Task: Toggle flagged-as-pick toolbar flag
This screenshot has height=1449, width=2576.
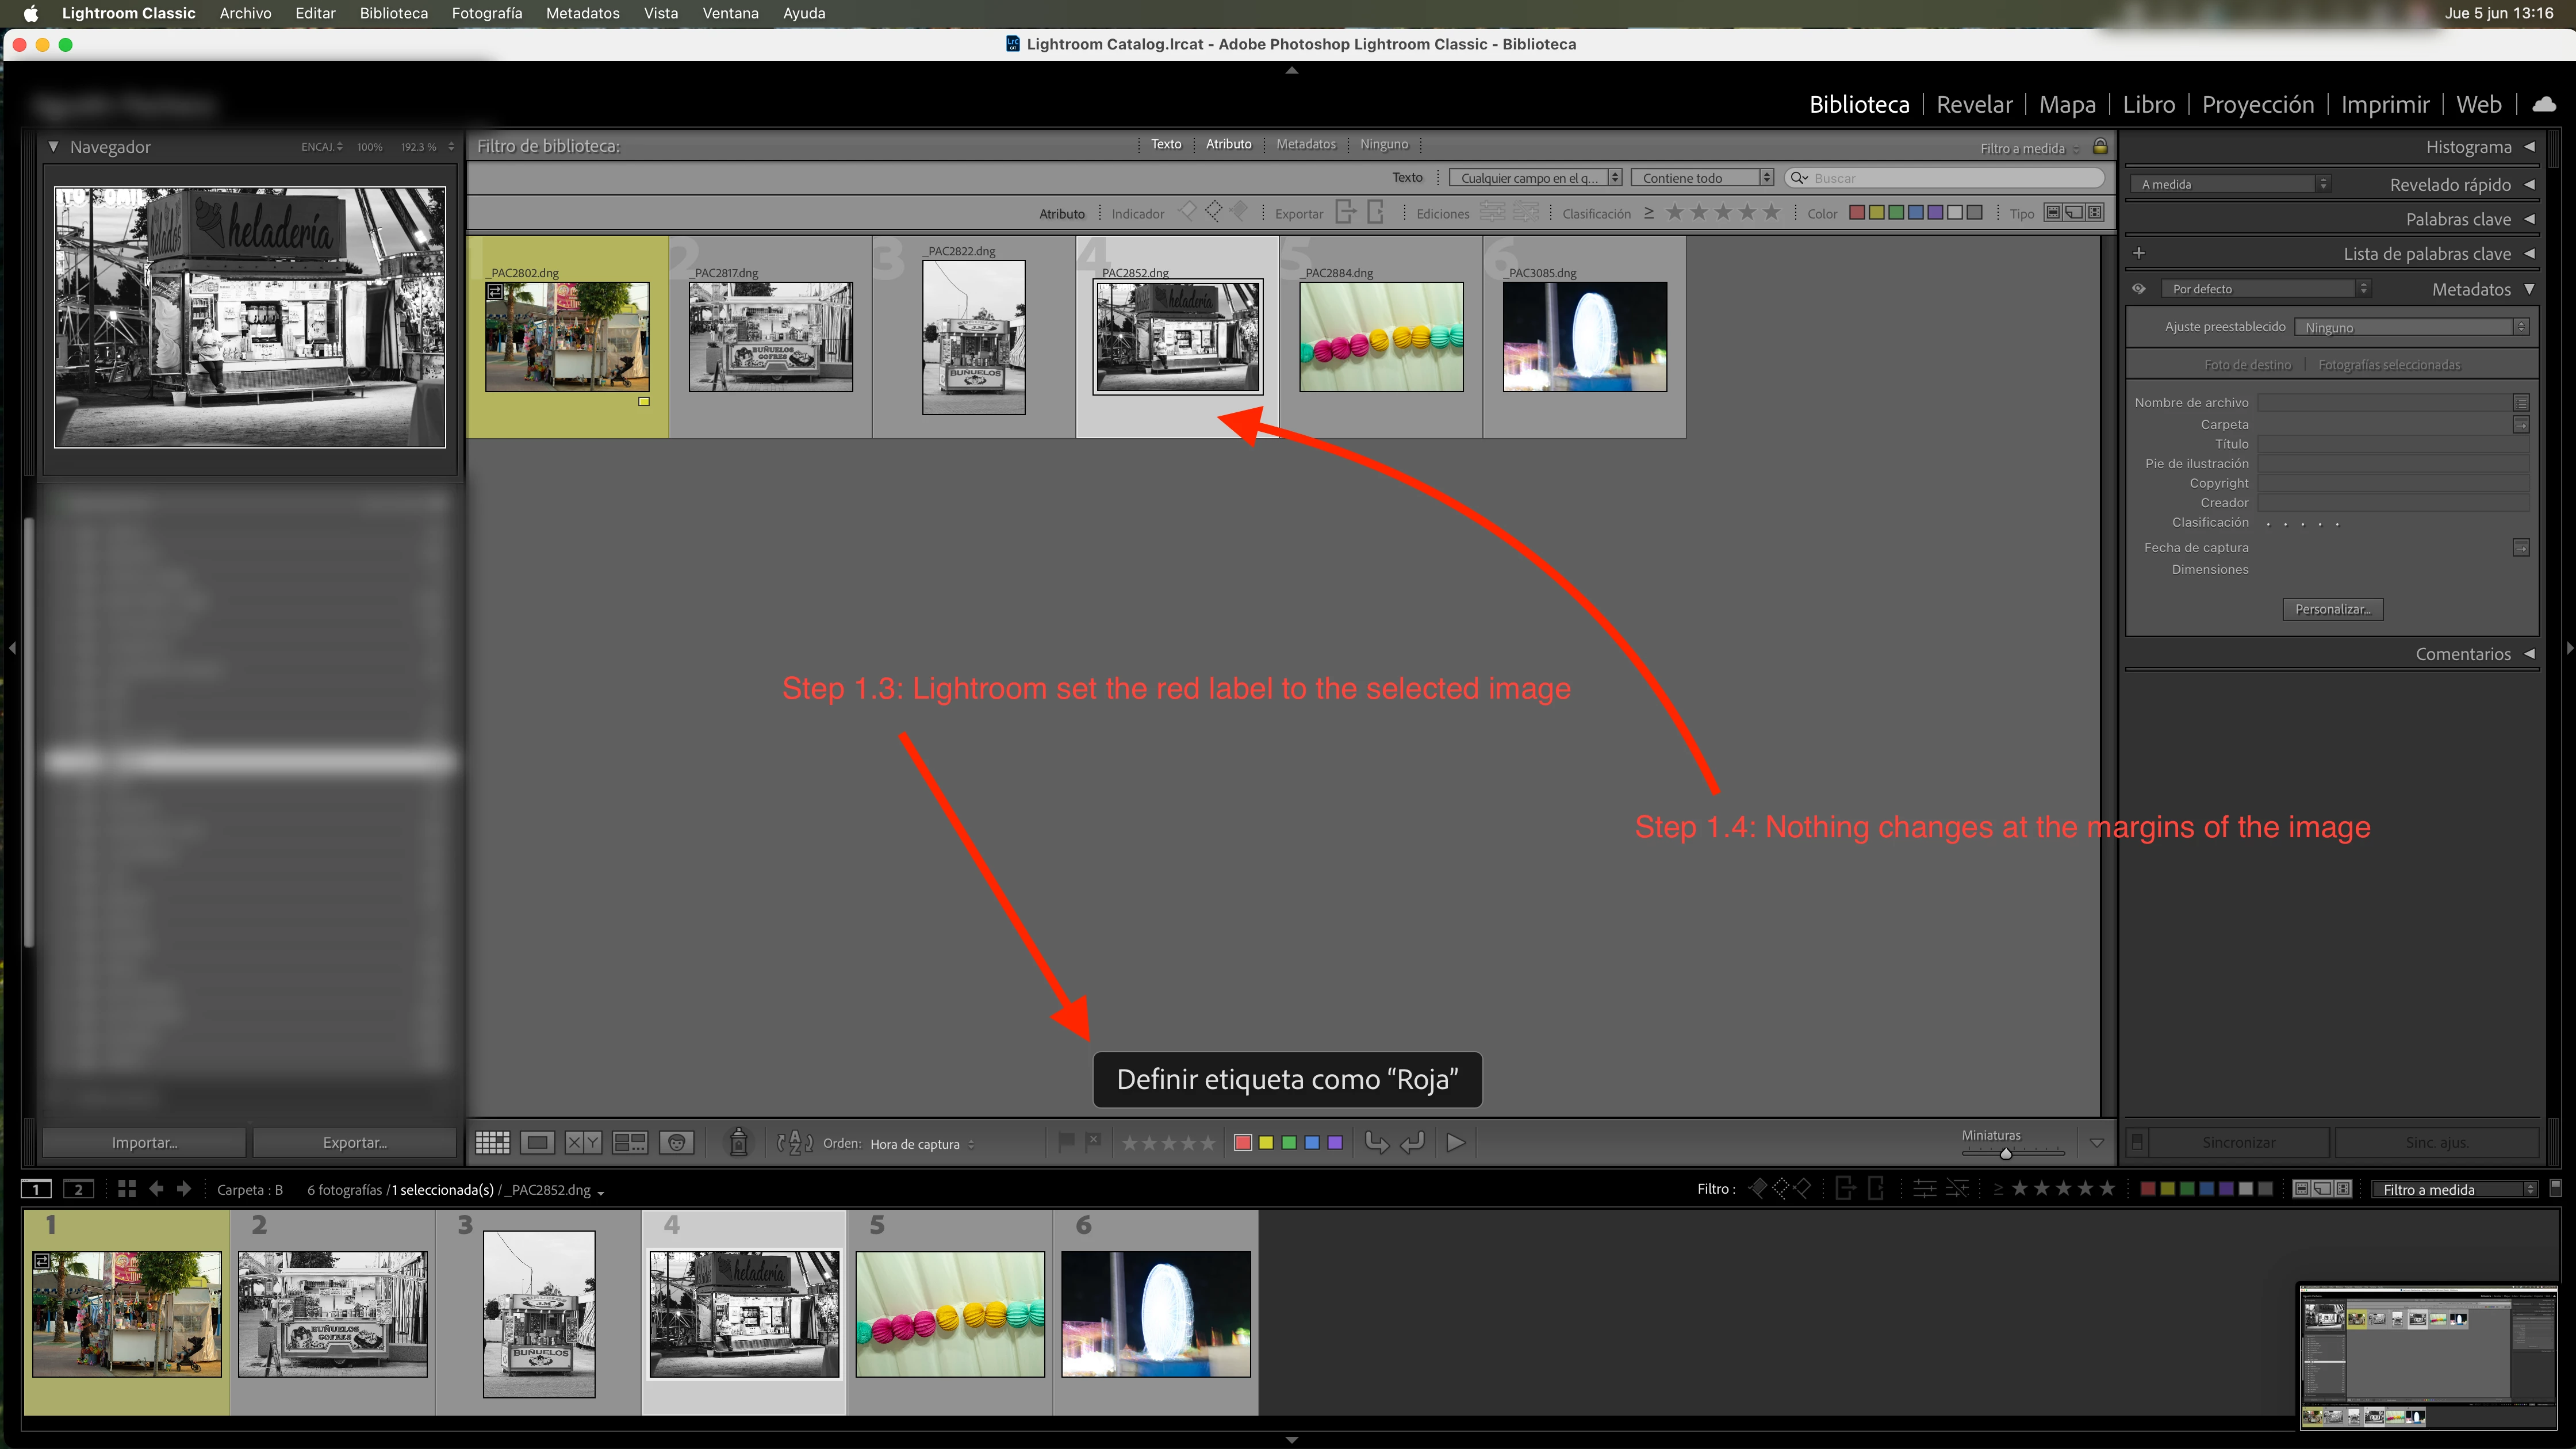Action: [x=1066, y=1141]
